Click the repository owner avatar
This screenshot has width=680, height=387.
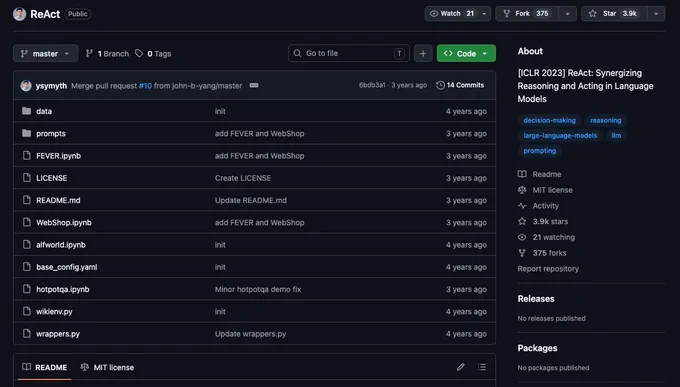coord(20,14)
